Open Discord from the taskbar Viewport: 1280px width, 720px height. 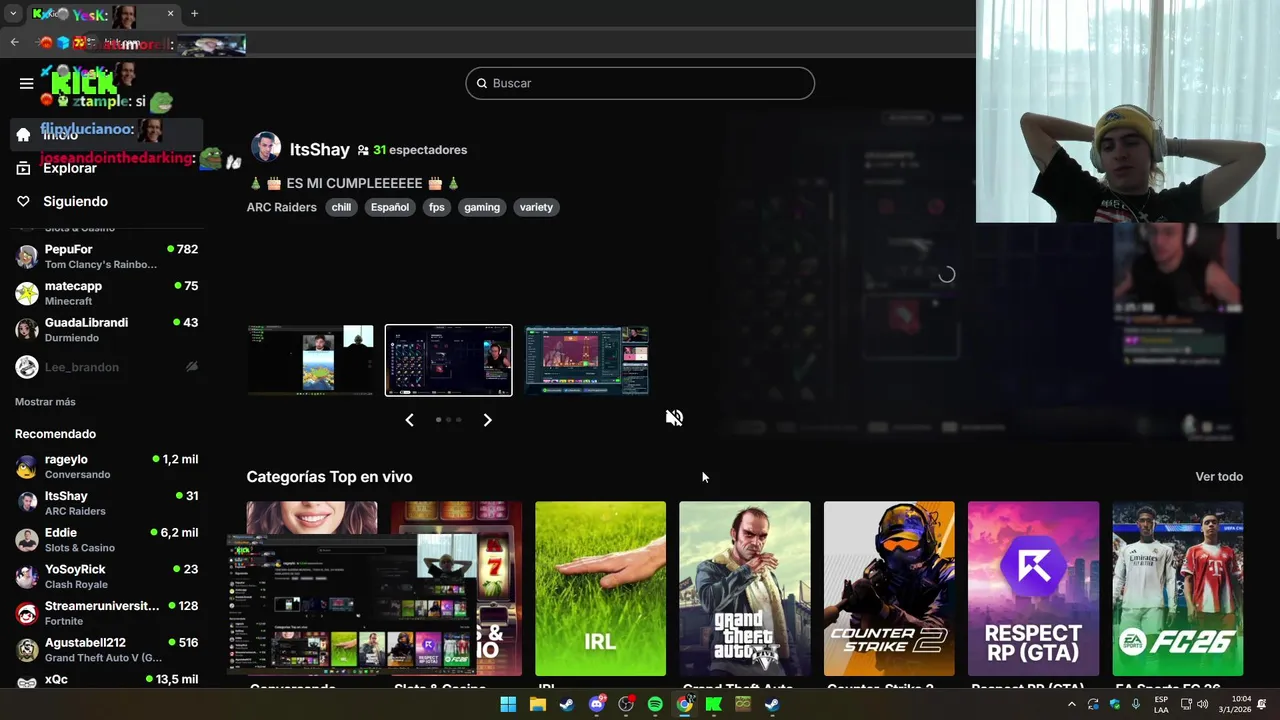click(597, 704)
